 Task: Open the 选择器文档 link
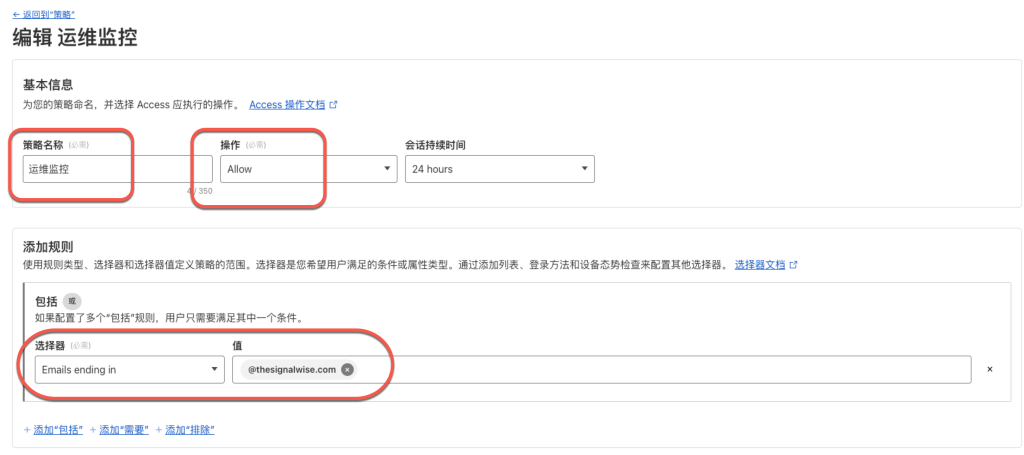(759, 265)
